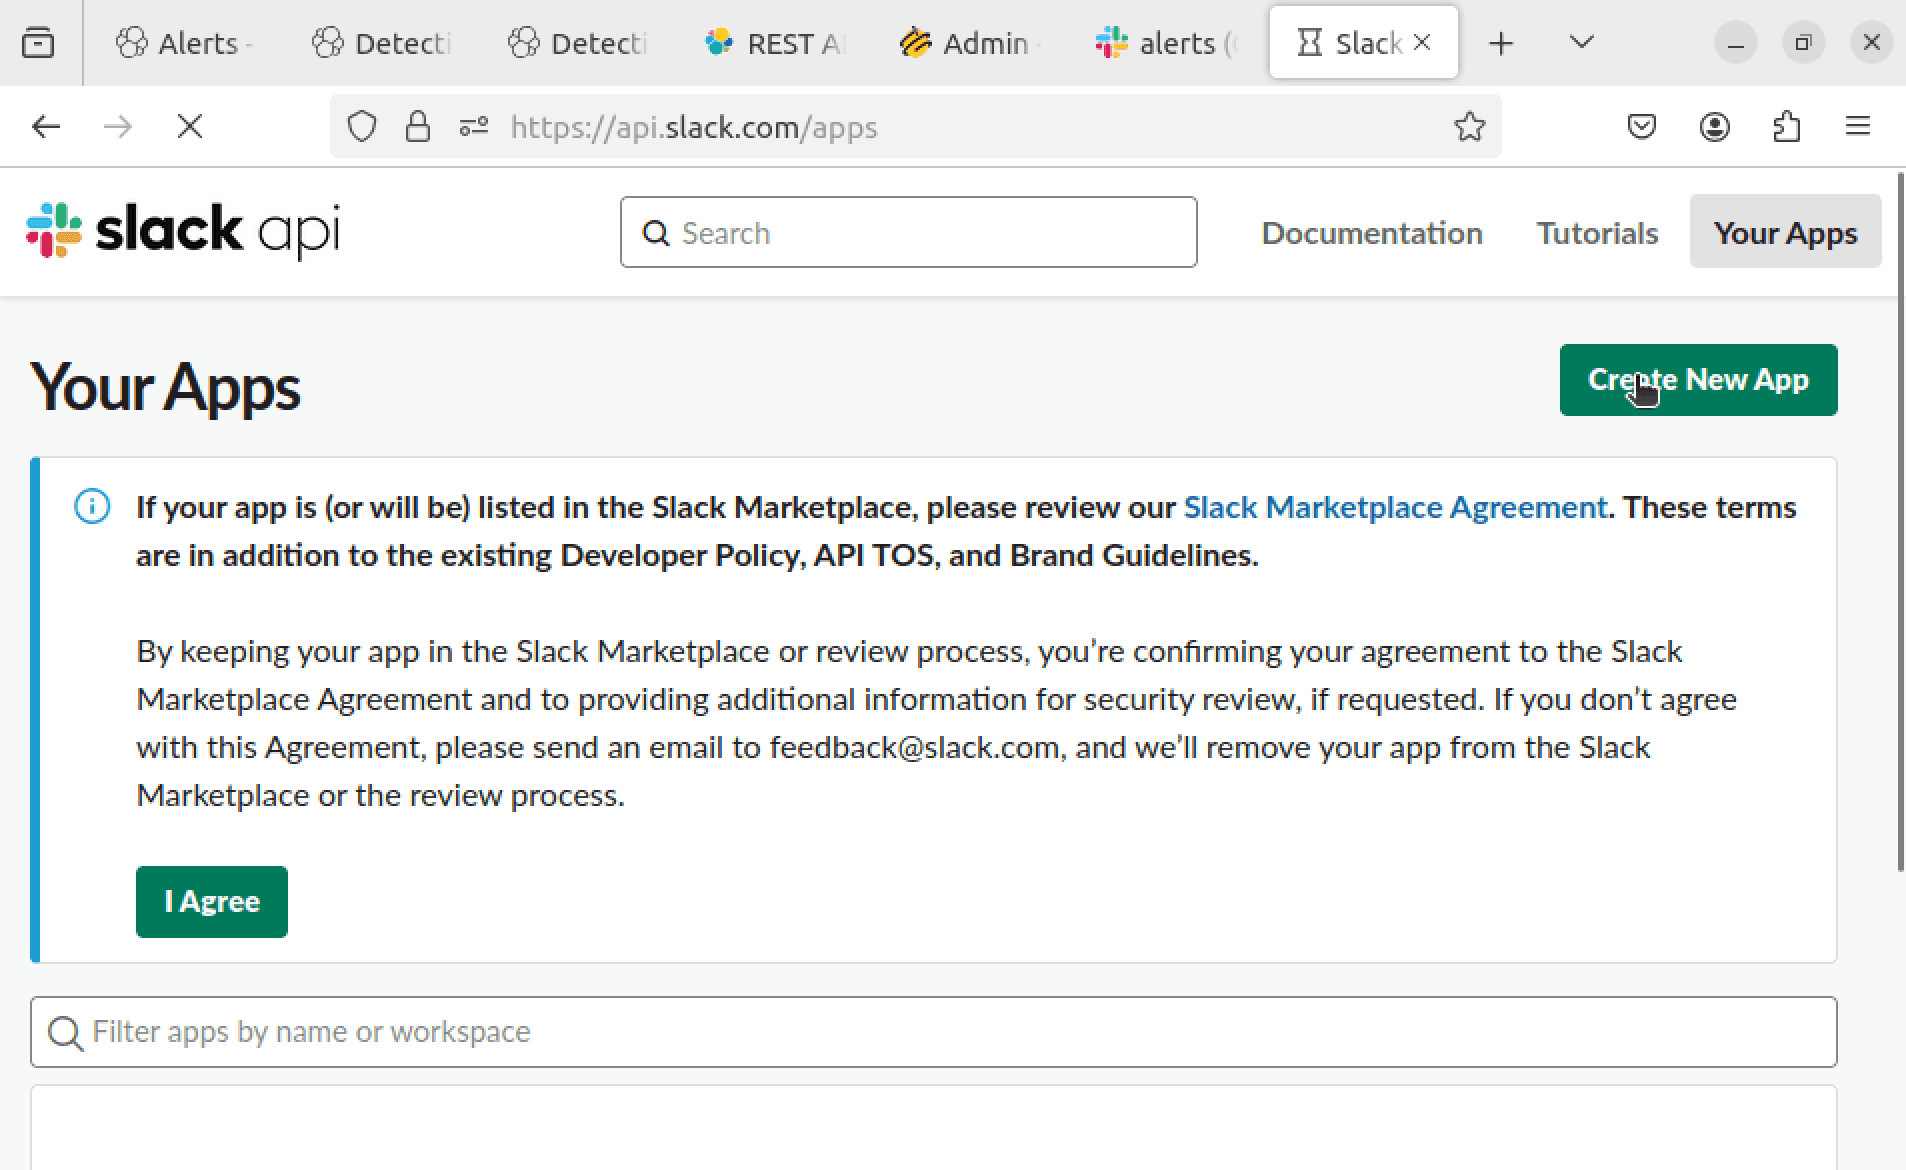
Task: Click the info icon in the notice
Action: pyautogui.click(x=92, y=507)
